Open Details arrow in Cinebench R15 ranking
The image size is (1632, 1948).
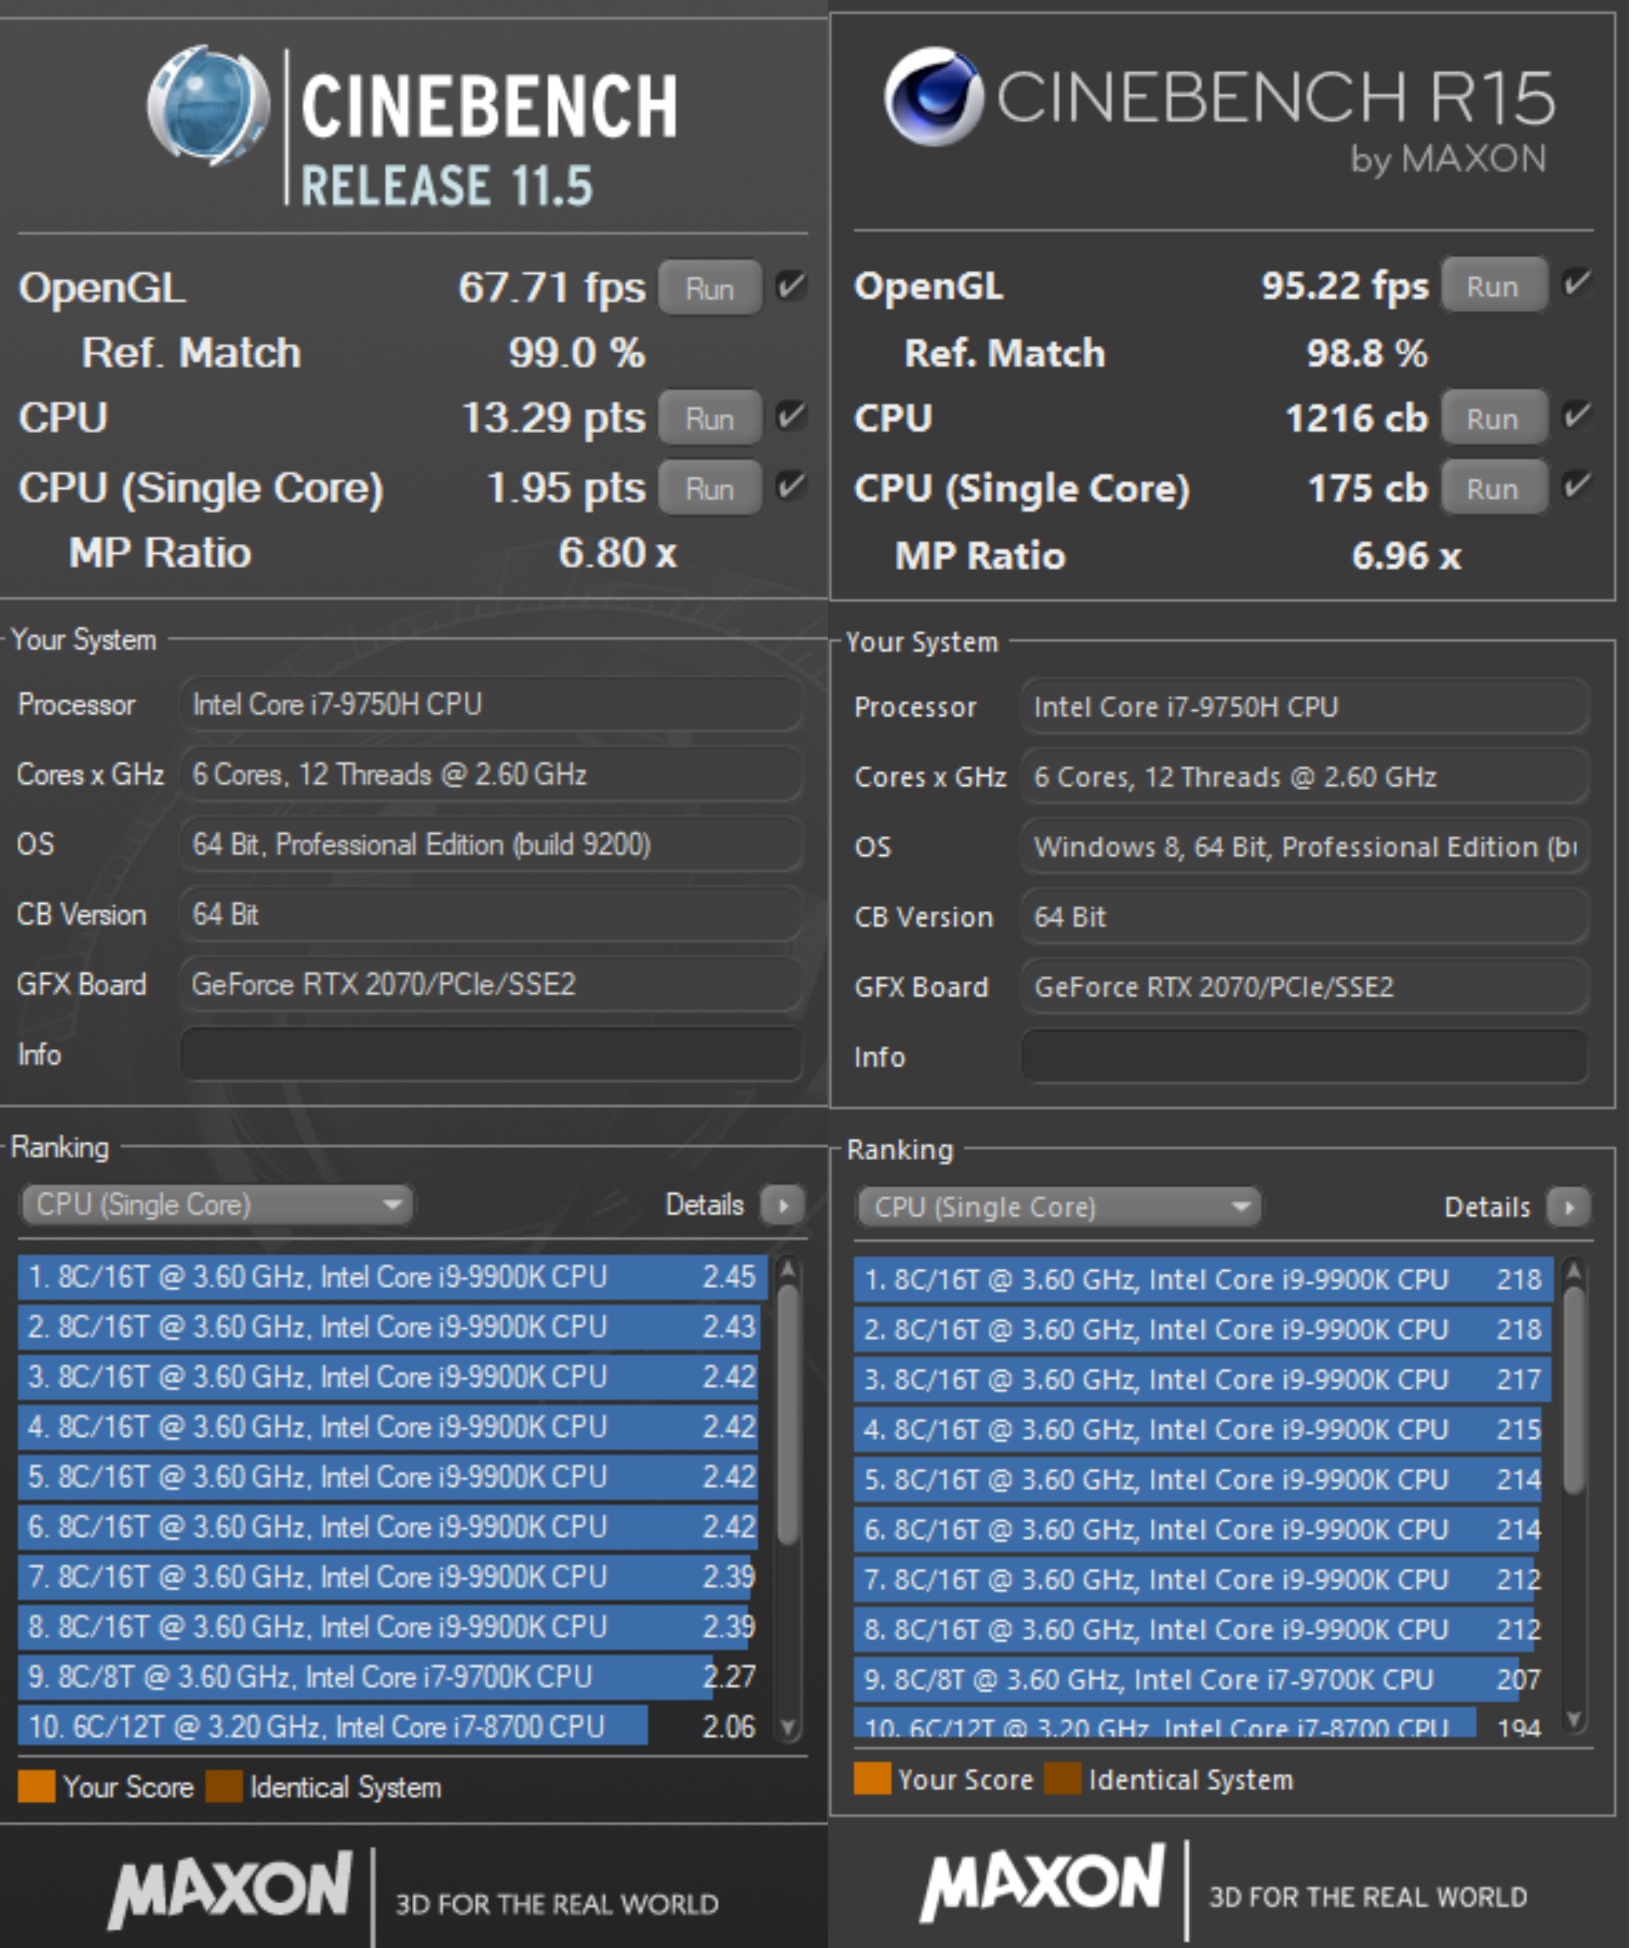[1568, 1207]
